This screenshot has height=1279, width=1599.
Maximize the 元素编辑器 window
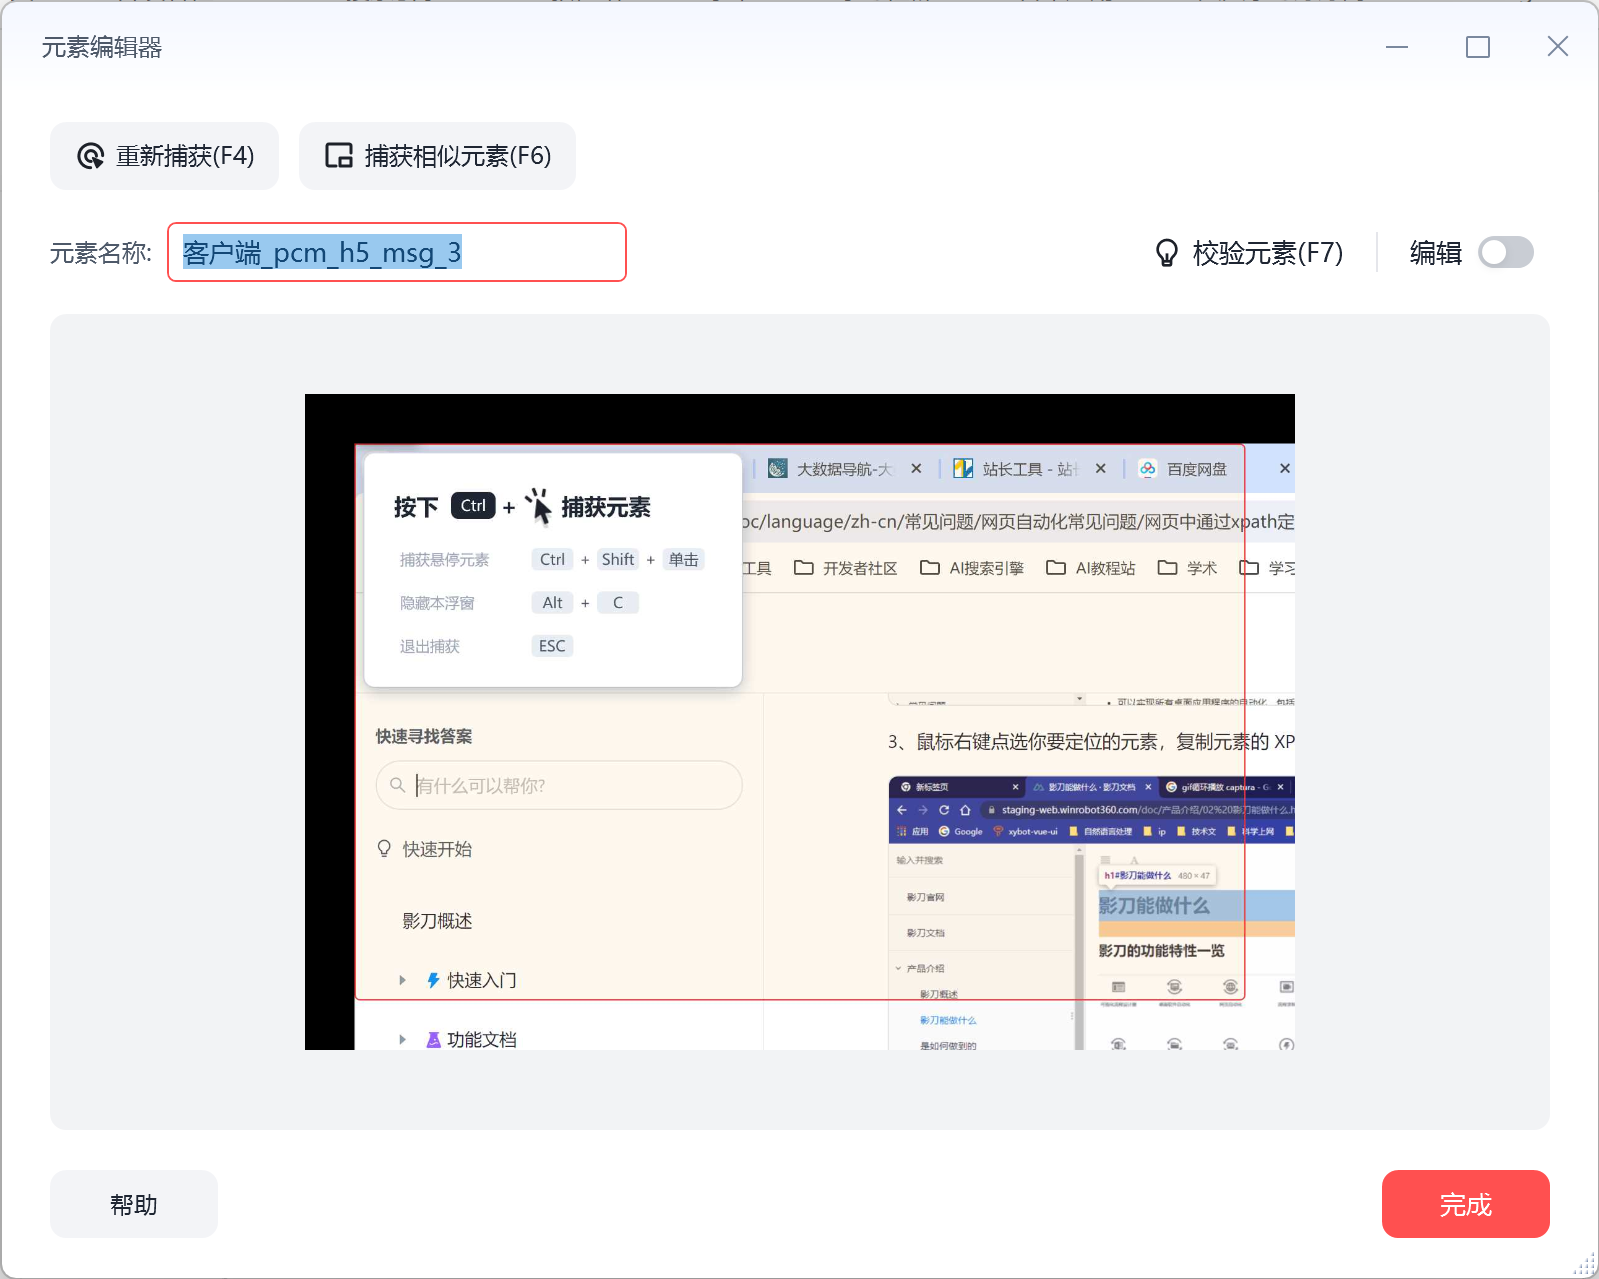[1477, 47]
